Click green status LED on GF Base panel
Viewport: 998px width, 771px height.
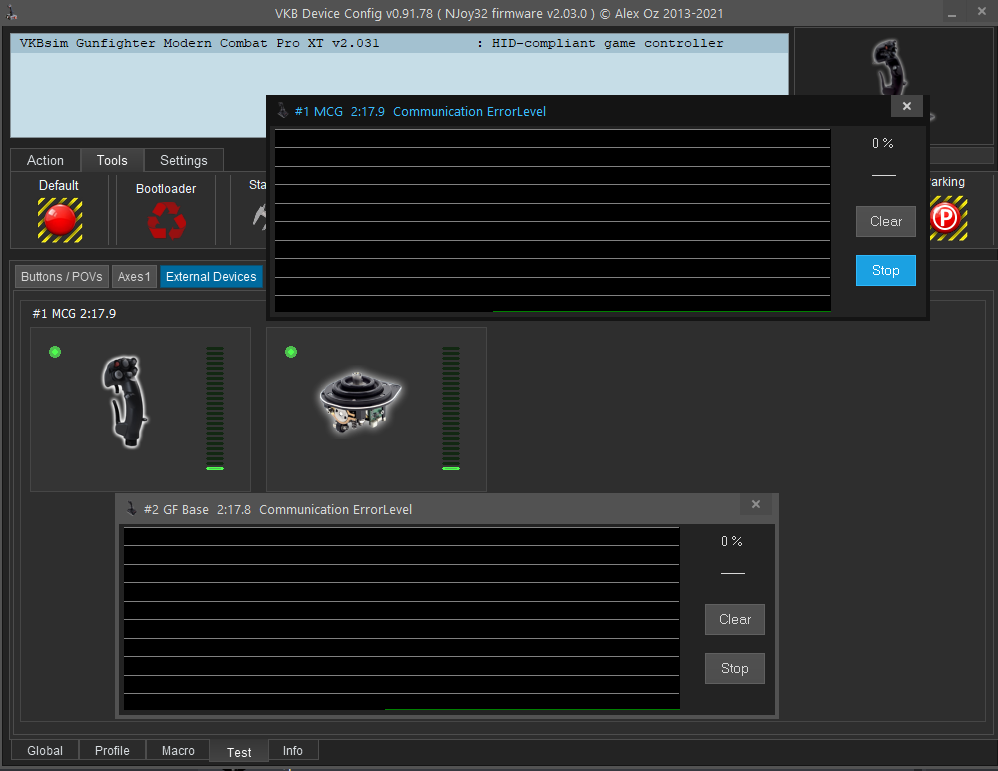pyautogui.click(x=291, y=352)
